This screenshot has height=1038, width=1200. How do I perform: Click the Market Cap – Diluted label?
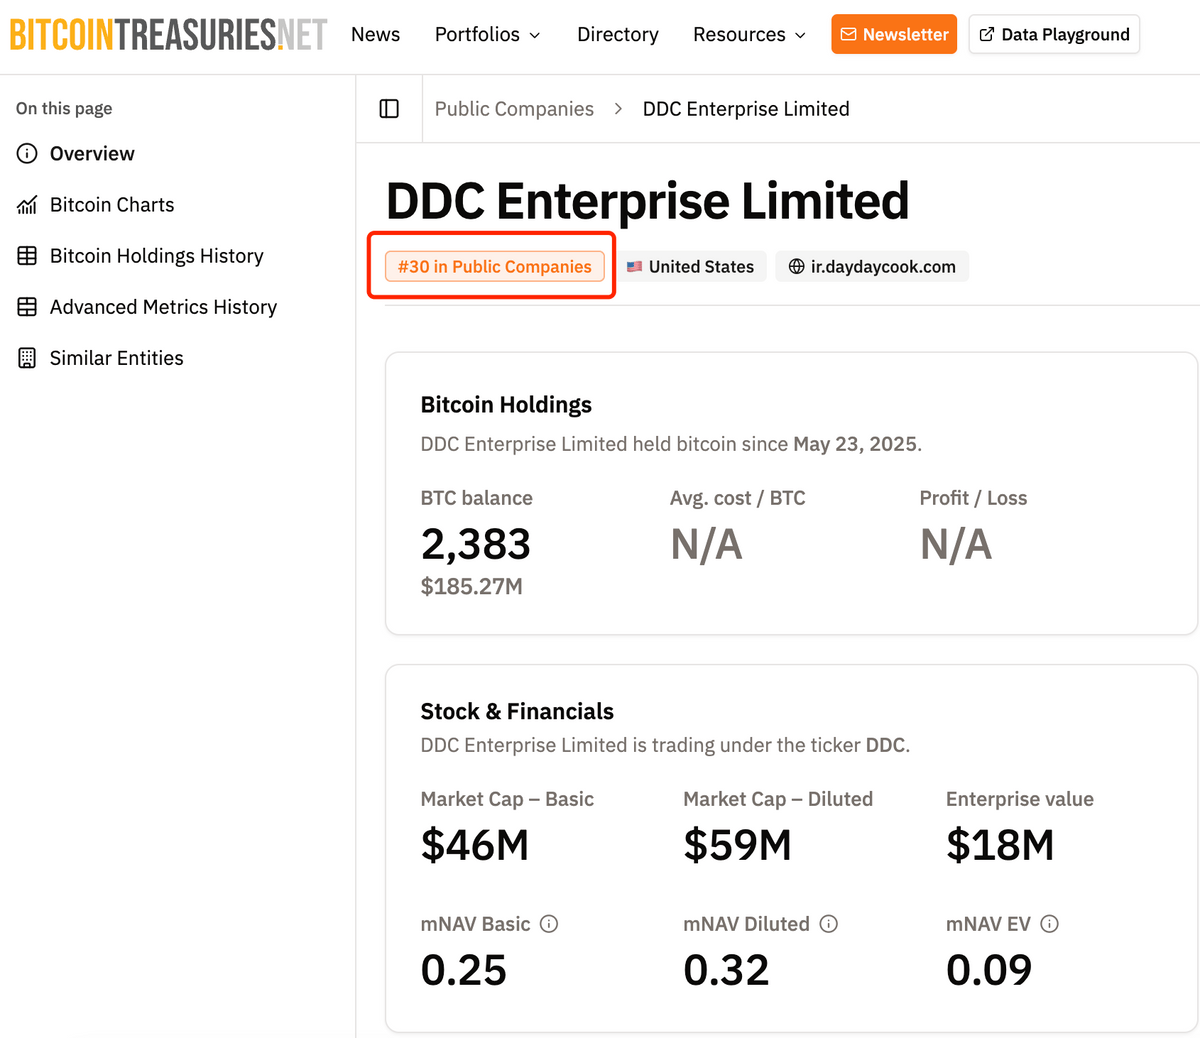click(778, 799)
